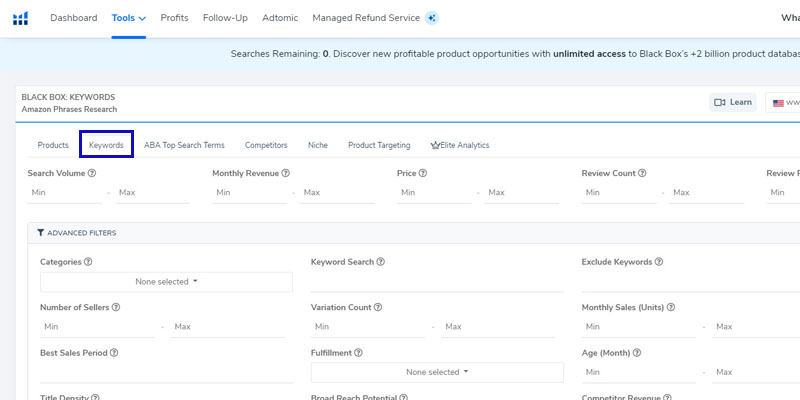Open the Tools dropdown menu
This screenshot has height=400, width=800.
click(129, 18)
